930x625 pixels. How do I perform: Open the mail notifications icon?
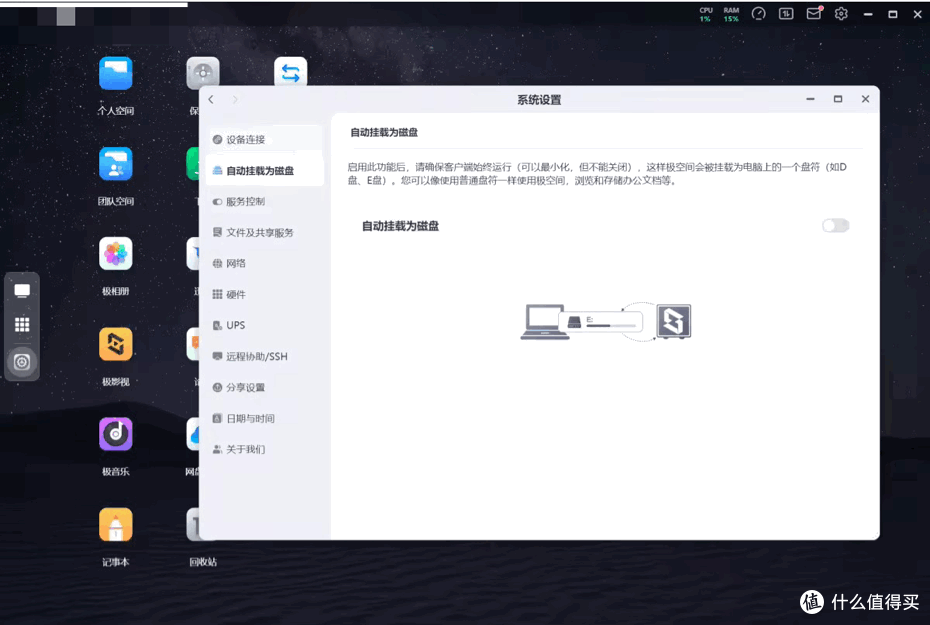point(814,13)
